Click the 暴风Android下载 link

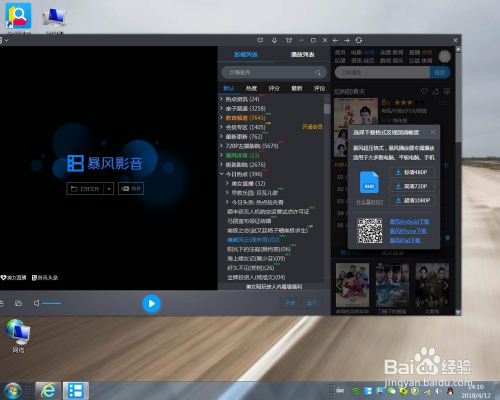(409, 222)
